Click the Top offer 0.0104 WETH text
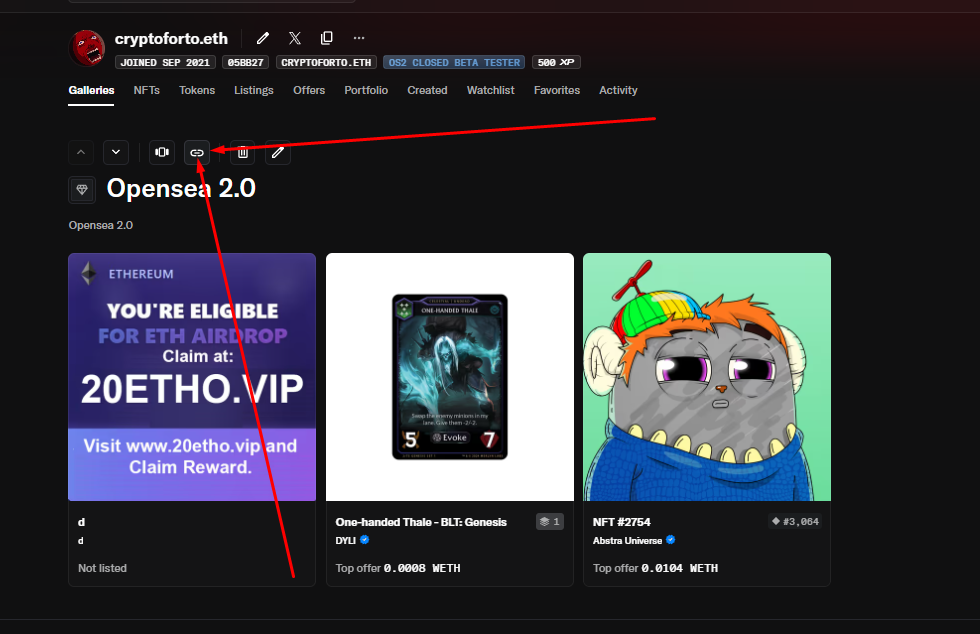This screenshot has height=634, width=980. (x=656, y=568)
